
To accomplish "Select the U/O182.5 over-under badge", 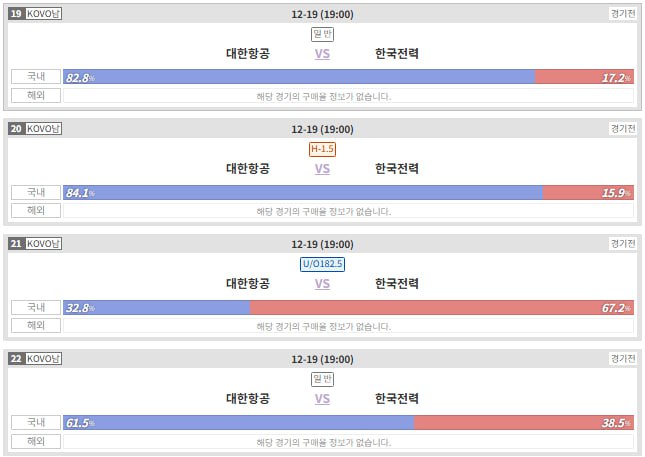I will pyautogui.click(x=322, y=264).
